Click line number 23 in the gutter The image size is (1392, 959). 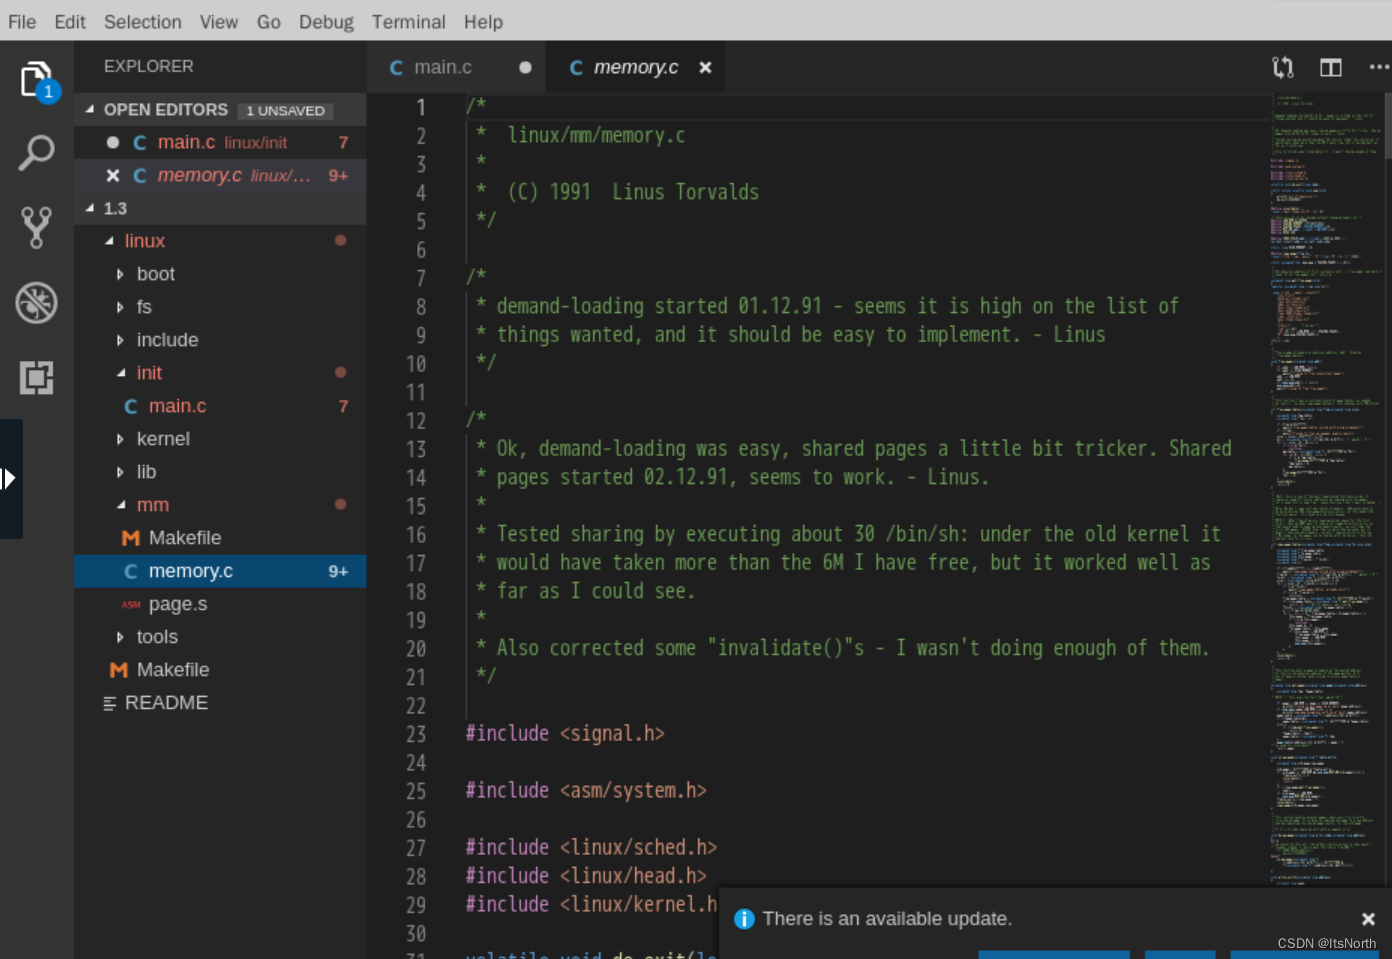coord(416,734)
